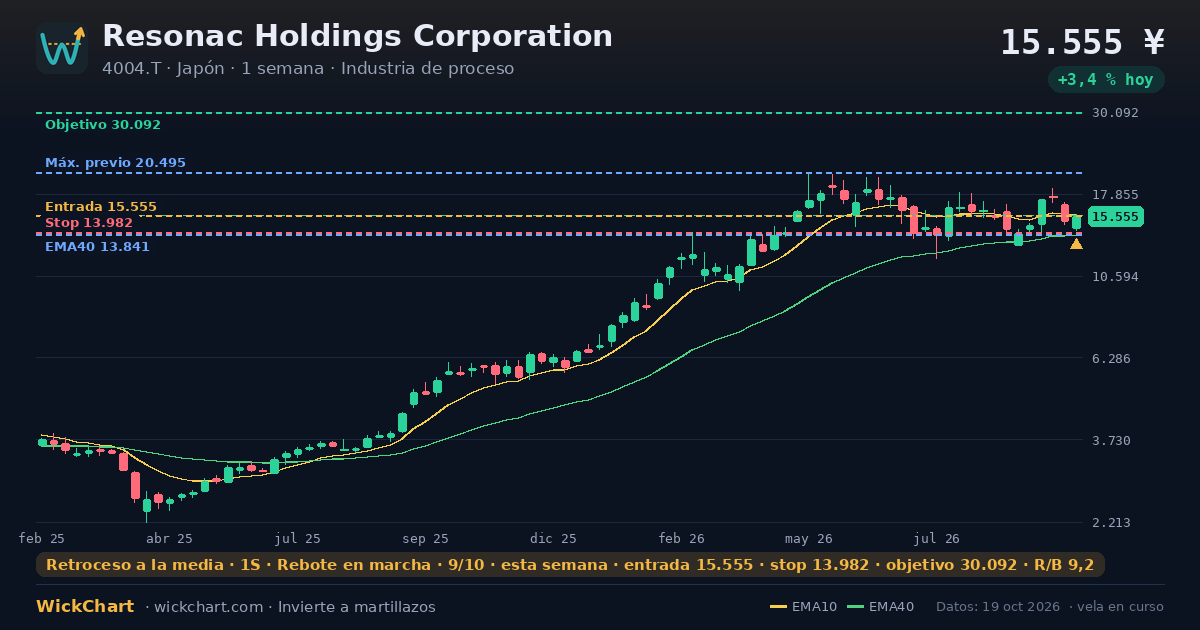Click the '+3,4 % hoy' badge

pos(1106,79)
